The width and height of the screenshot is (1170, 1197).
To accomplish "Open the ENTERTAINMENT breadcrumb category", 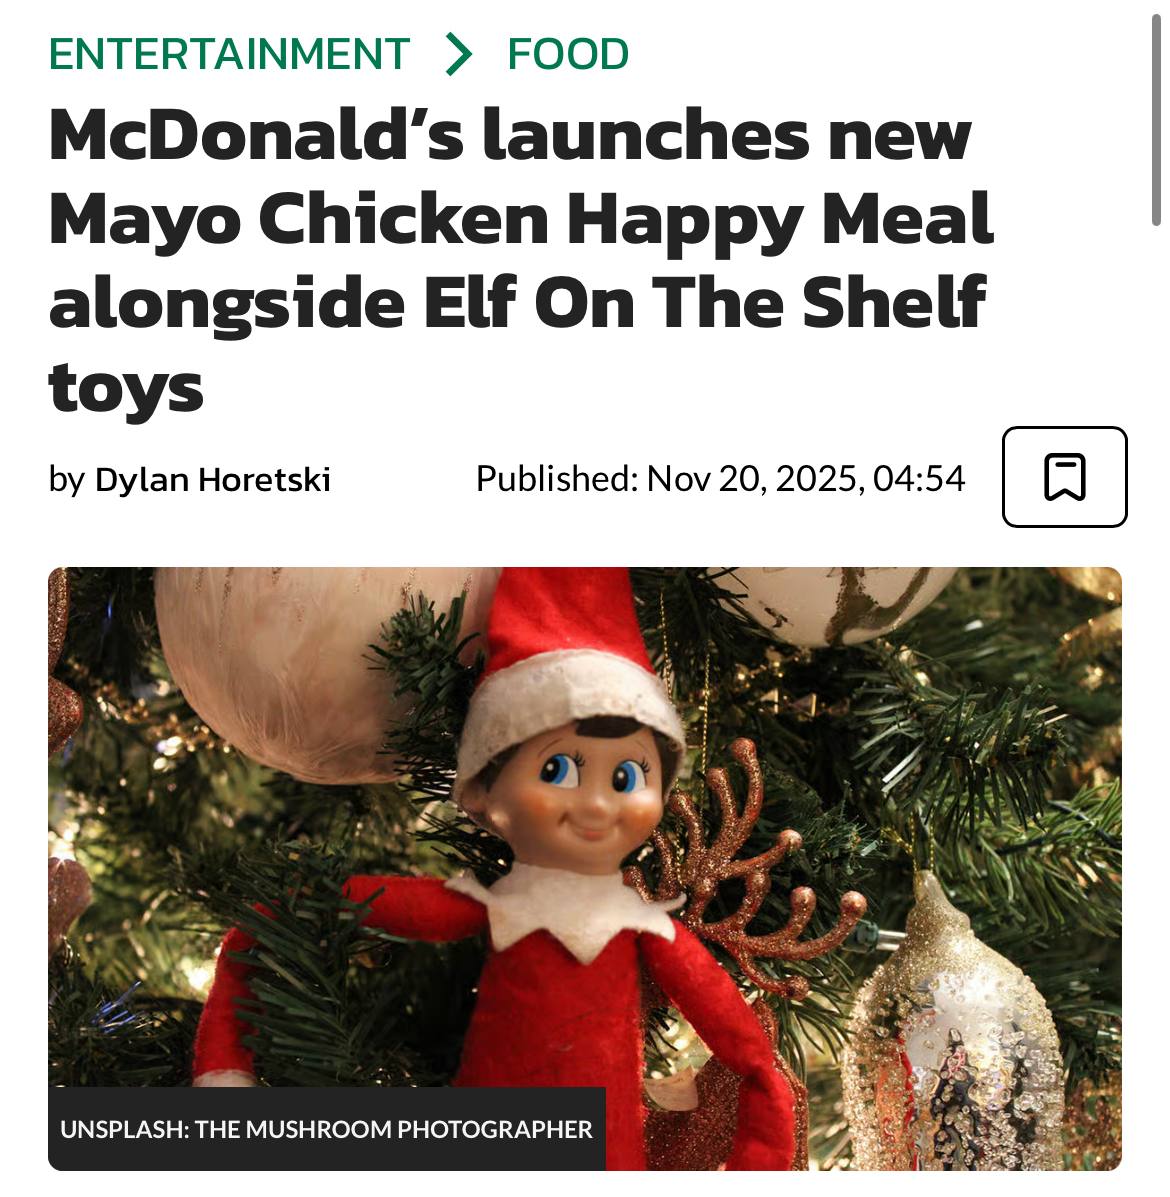I will [x=229, y=54].
